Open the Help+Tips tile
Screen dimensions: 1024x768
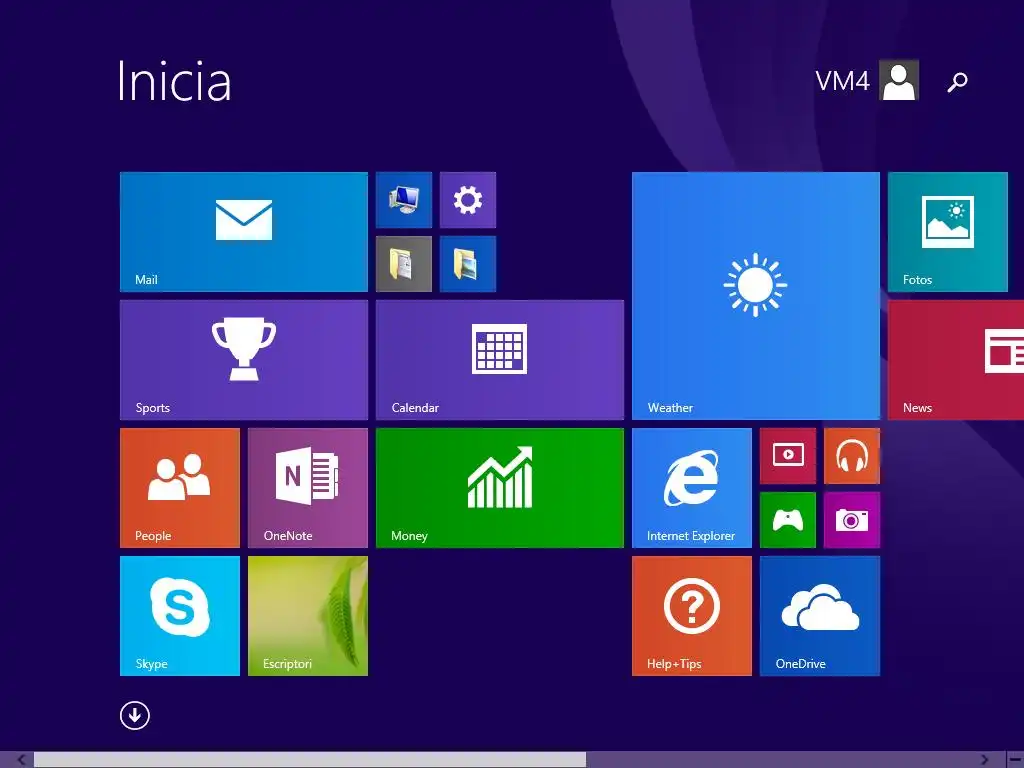[692, 616]
